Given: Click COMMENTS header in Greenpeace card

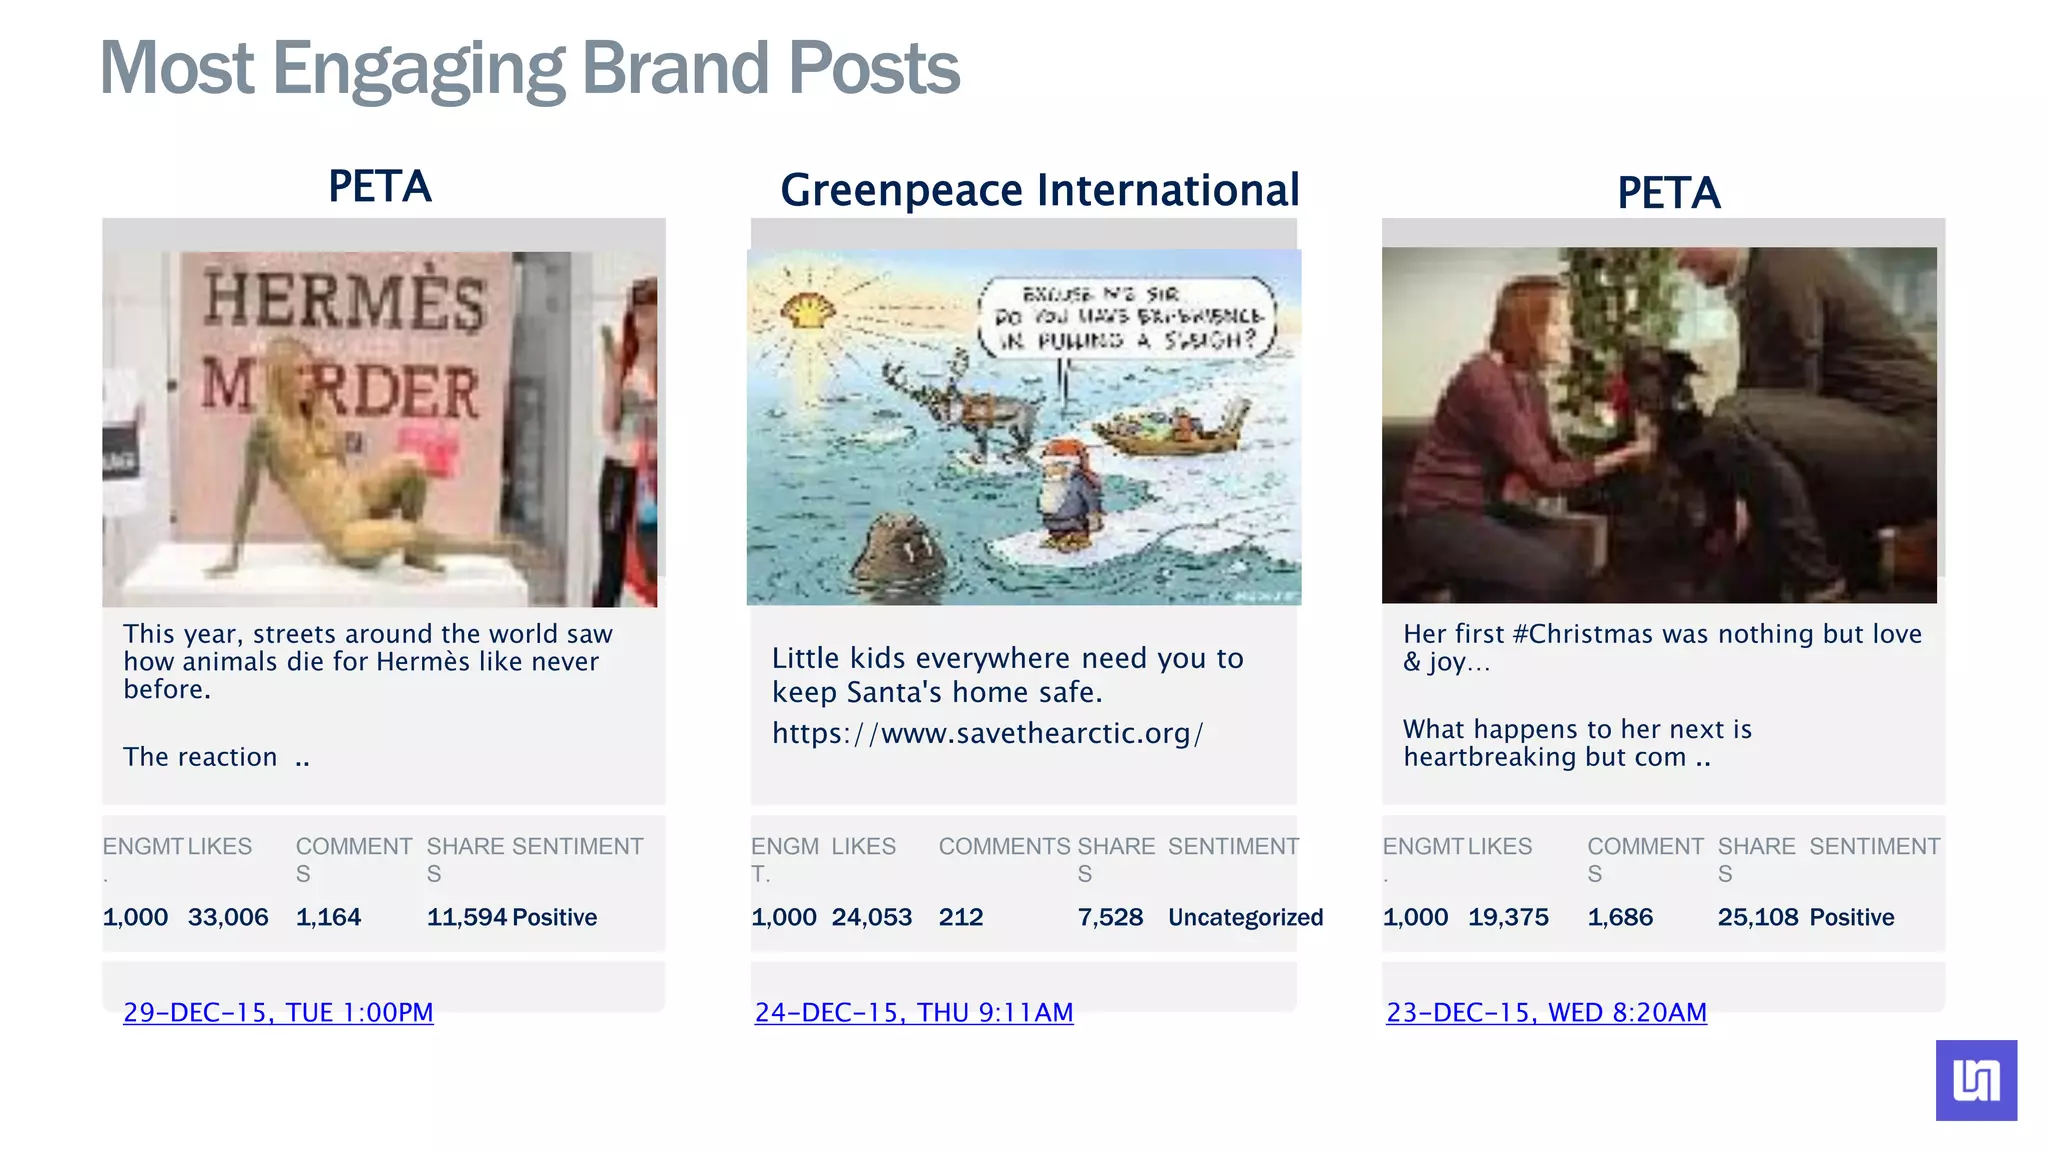Looking at the screenshot, I should tap(1005, 846).
